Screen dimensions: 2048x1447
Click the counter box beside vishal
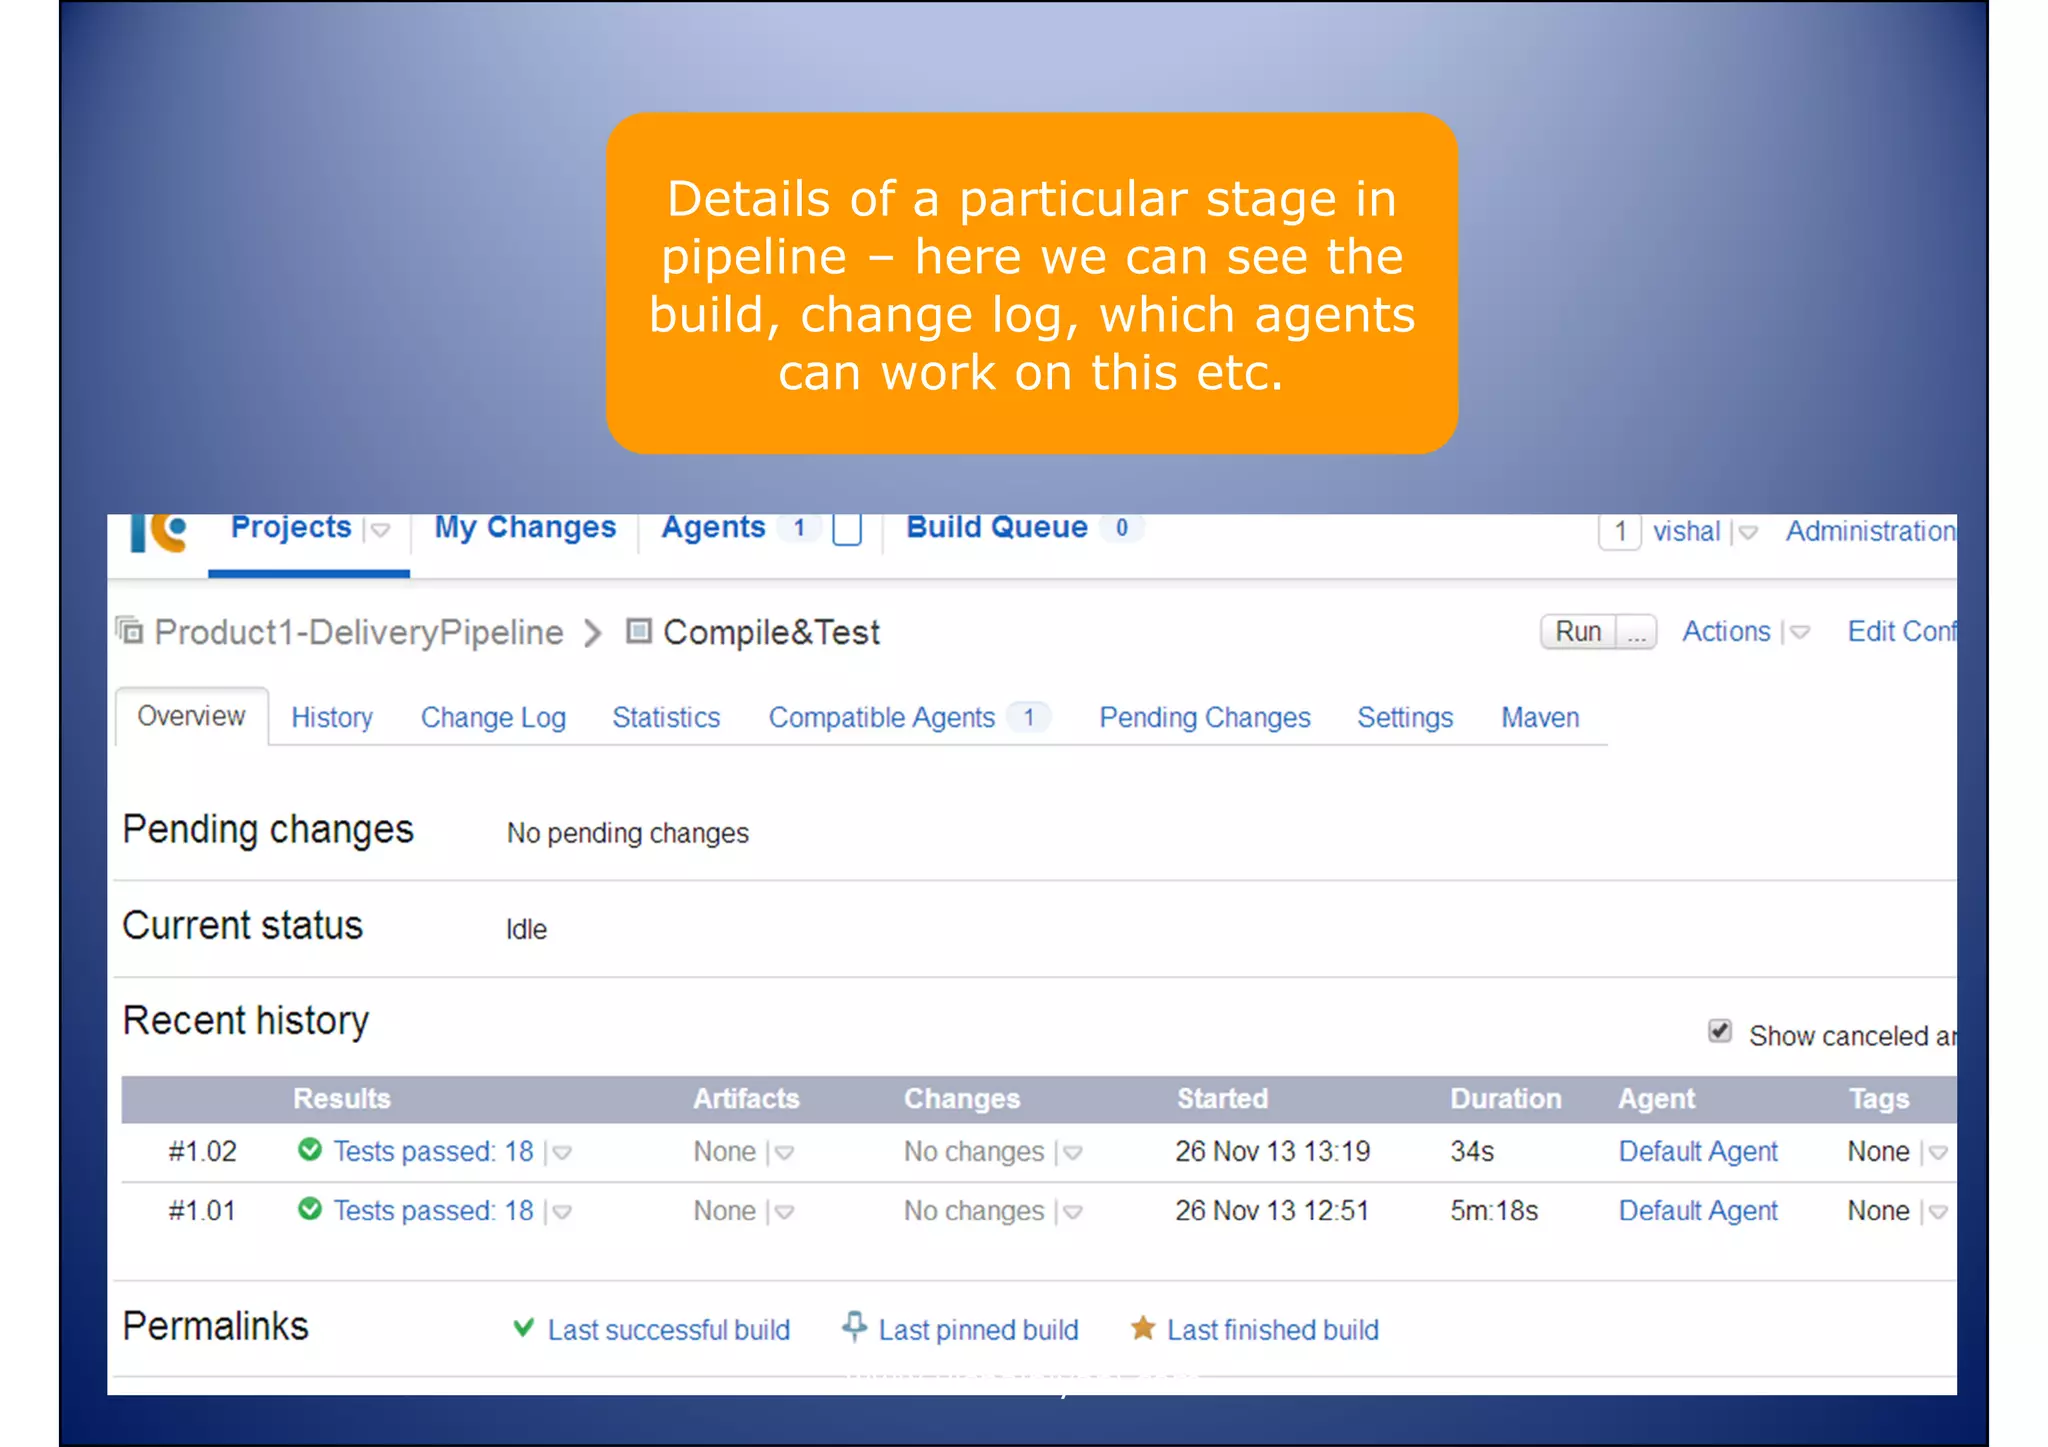coord(1620,531)
